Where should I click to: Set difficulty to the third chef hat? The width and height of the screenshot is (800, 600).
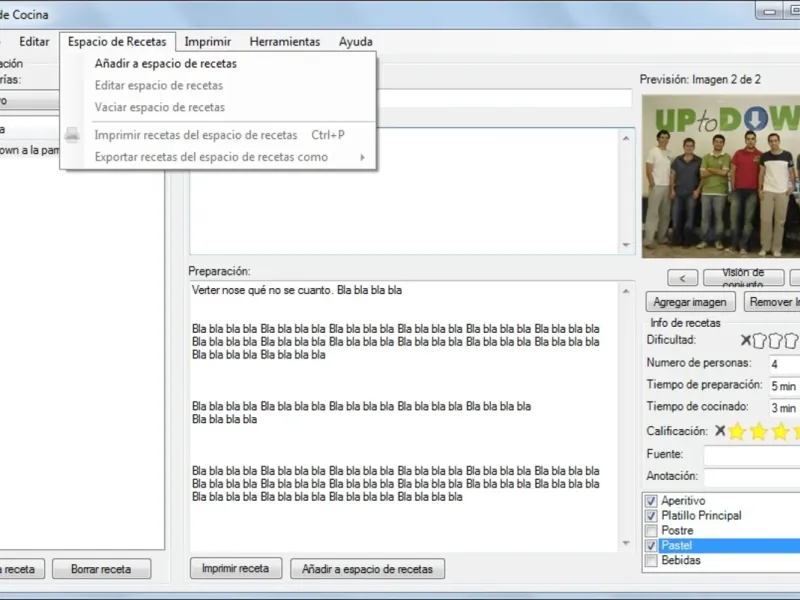click(x=791, y=340)
